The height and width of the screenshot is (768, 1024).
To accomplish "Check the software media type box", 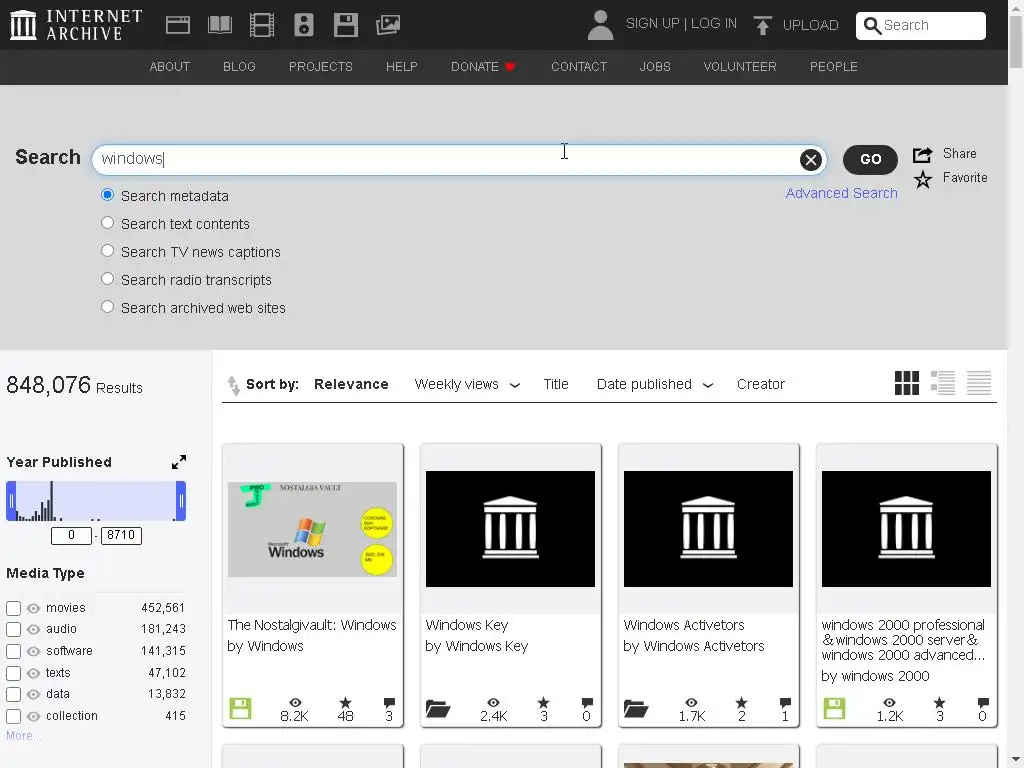I will point(13,651).
